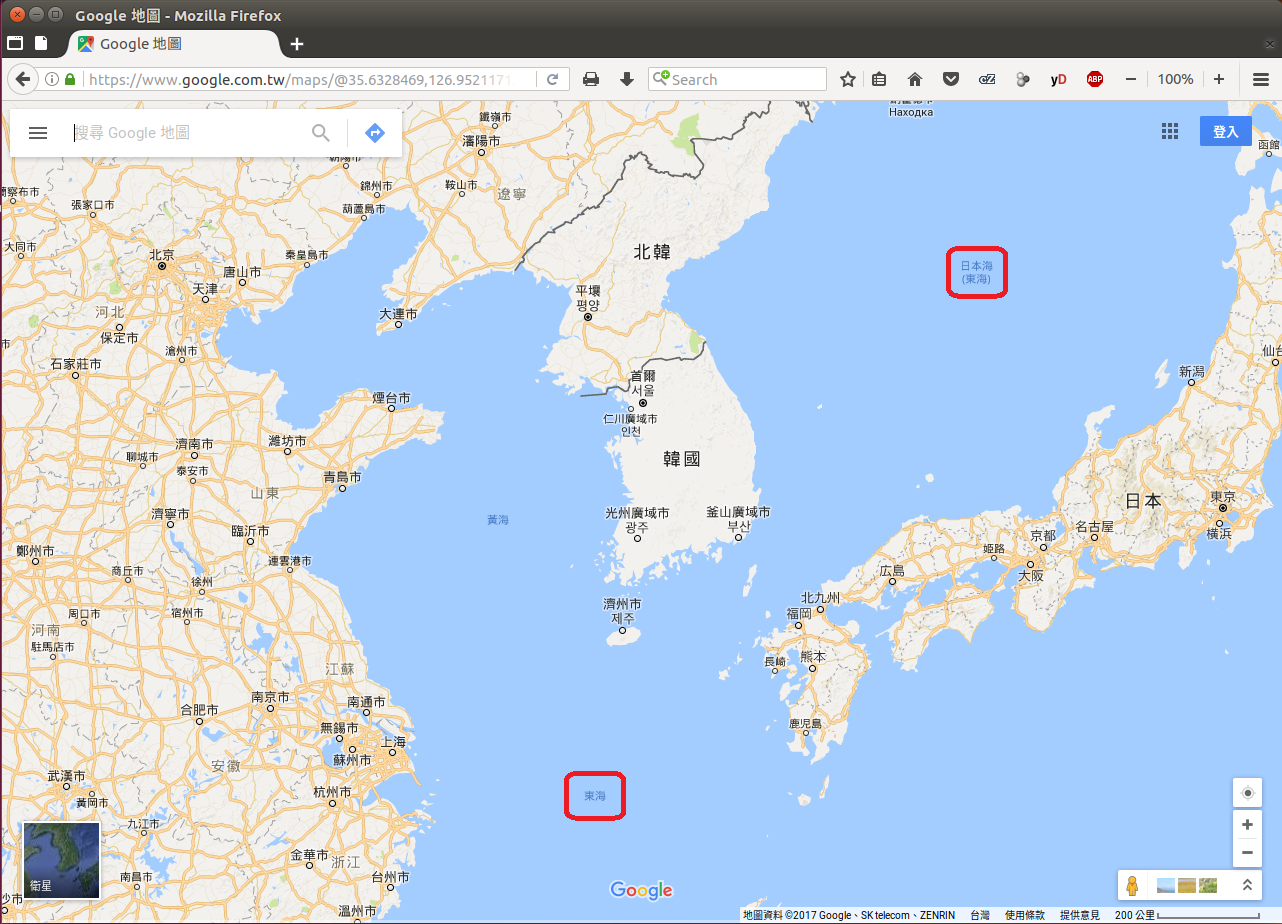Select the Google 地圖 browser tab
The height and width of the screenshot is (924, 1282).
pyautogui.click(x=170, y=44)
